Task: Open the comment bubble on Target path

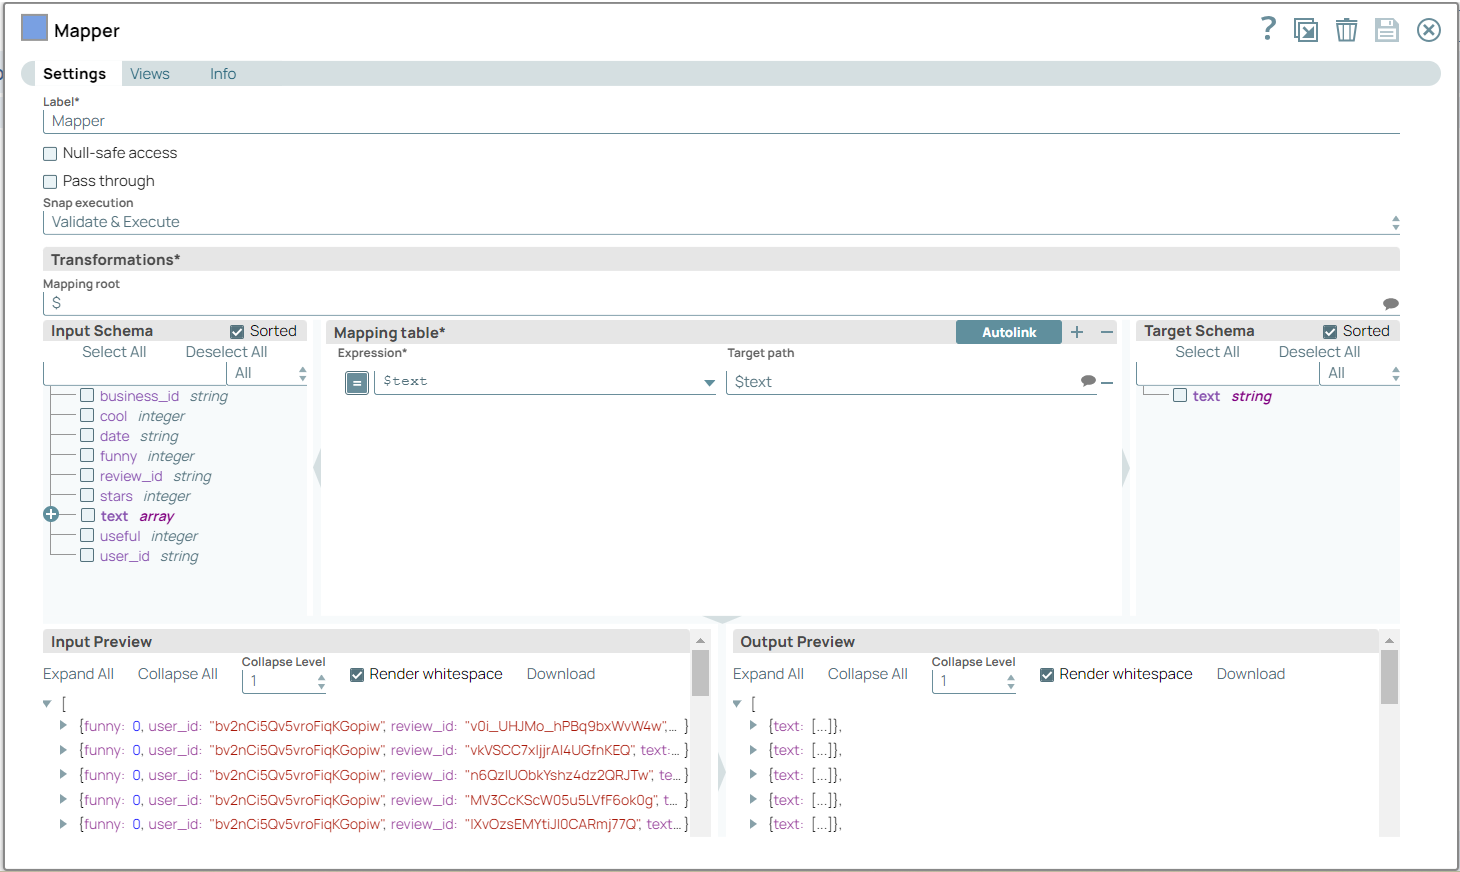Action: point(1087,382)
